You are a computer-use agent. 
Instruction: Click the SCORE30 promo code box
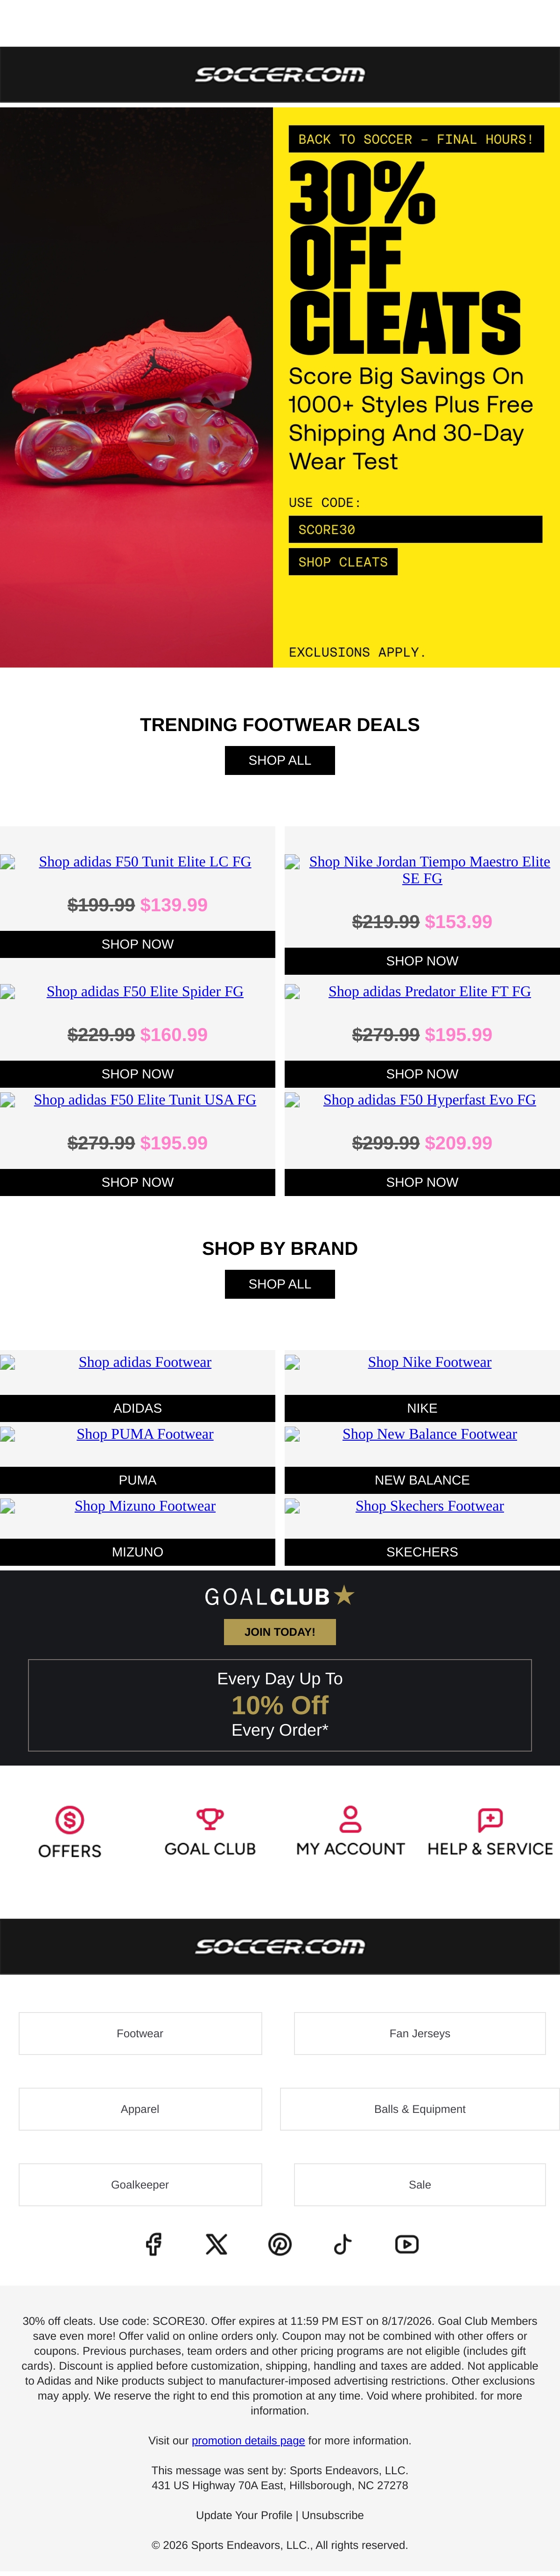click(x=415, y=529)
